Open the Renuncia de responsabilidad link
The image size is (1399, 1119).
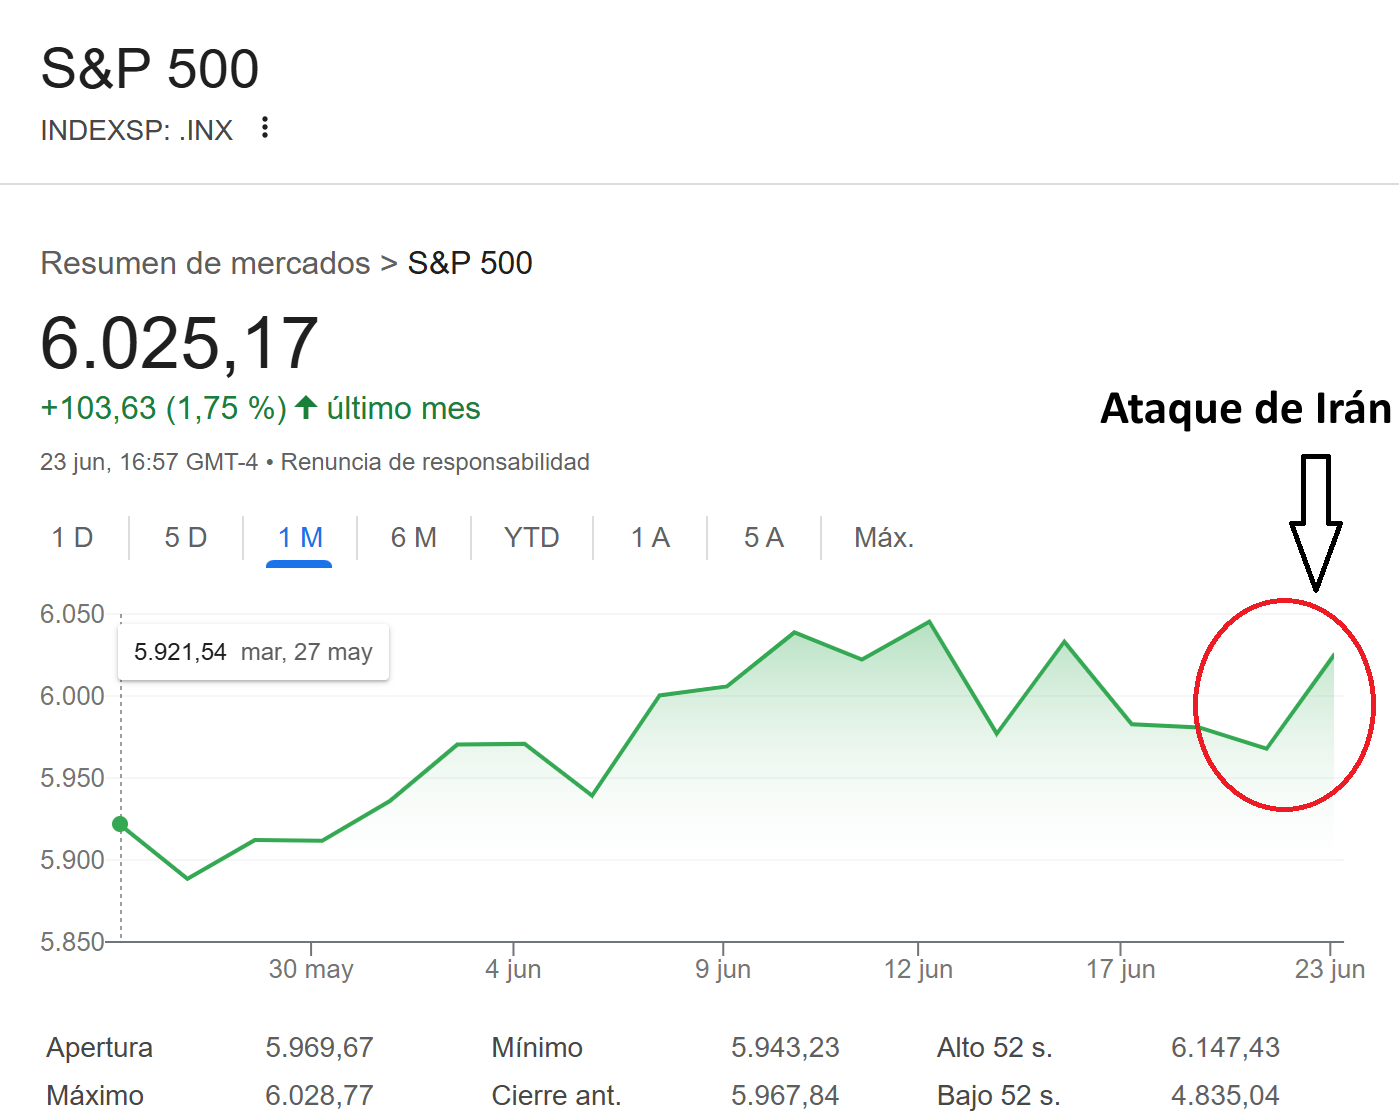click(x=435, y=462)
